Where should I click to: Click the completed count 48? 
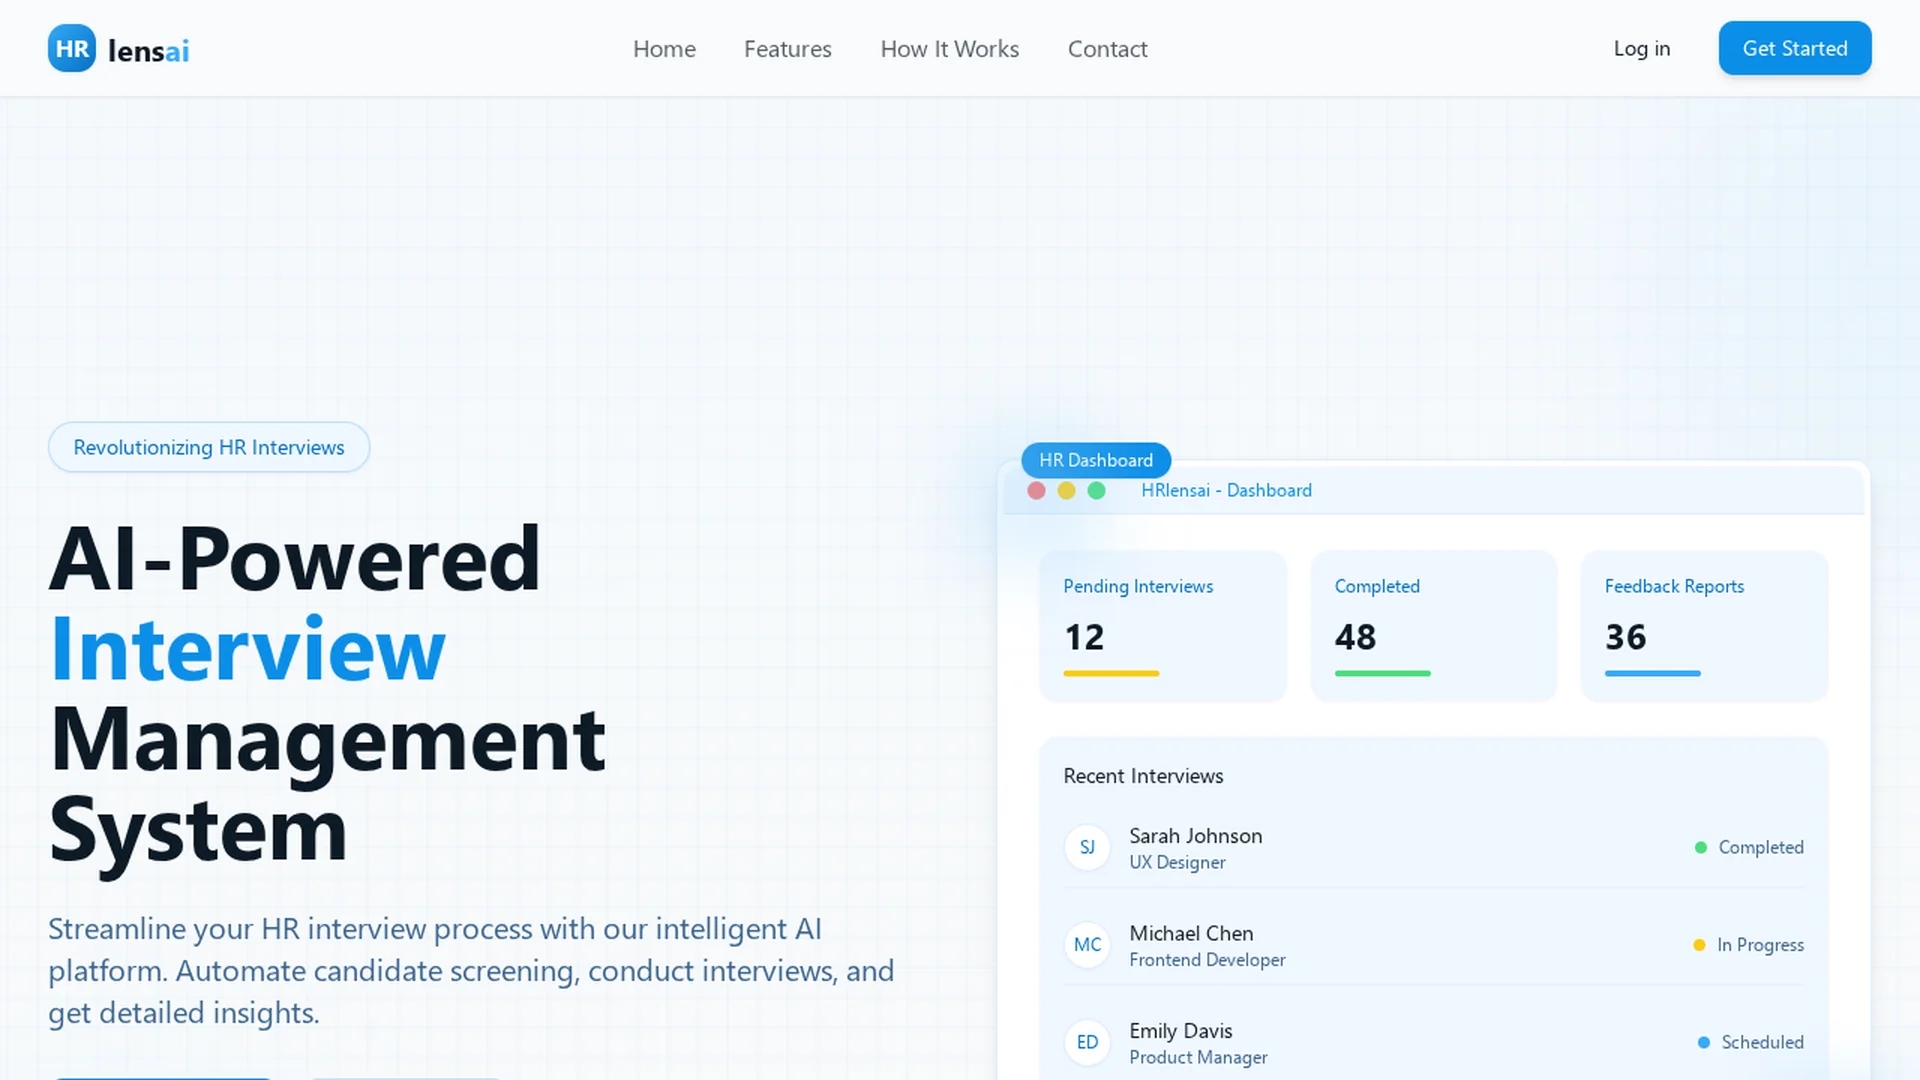1355,637
